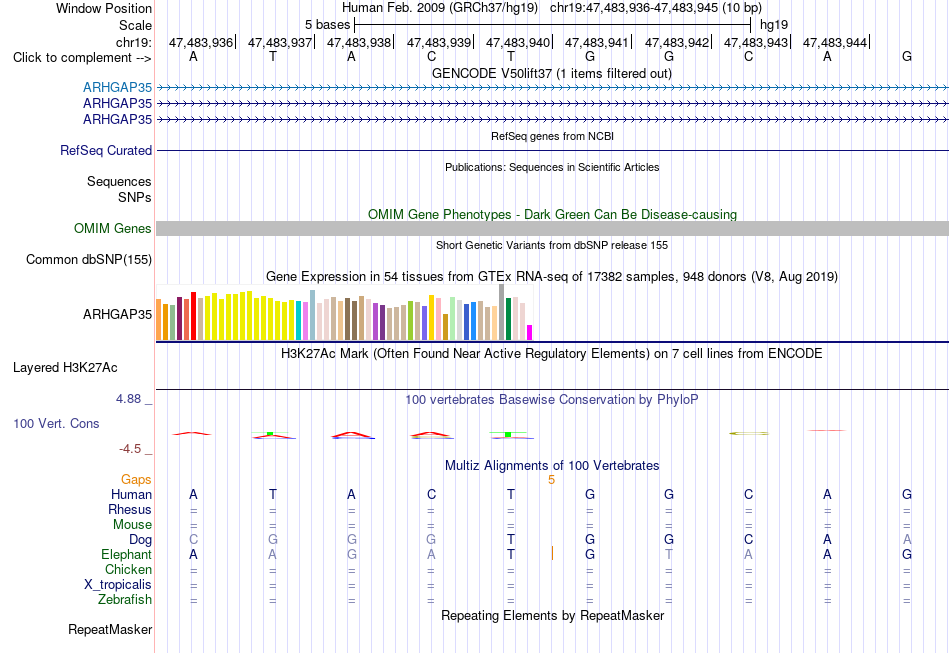Open the 'OMIM Gene Phenotypes' track title

552,214
